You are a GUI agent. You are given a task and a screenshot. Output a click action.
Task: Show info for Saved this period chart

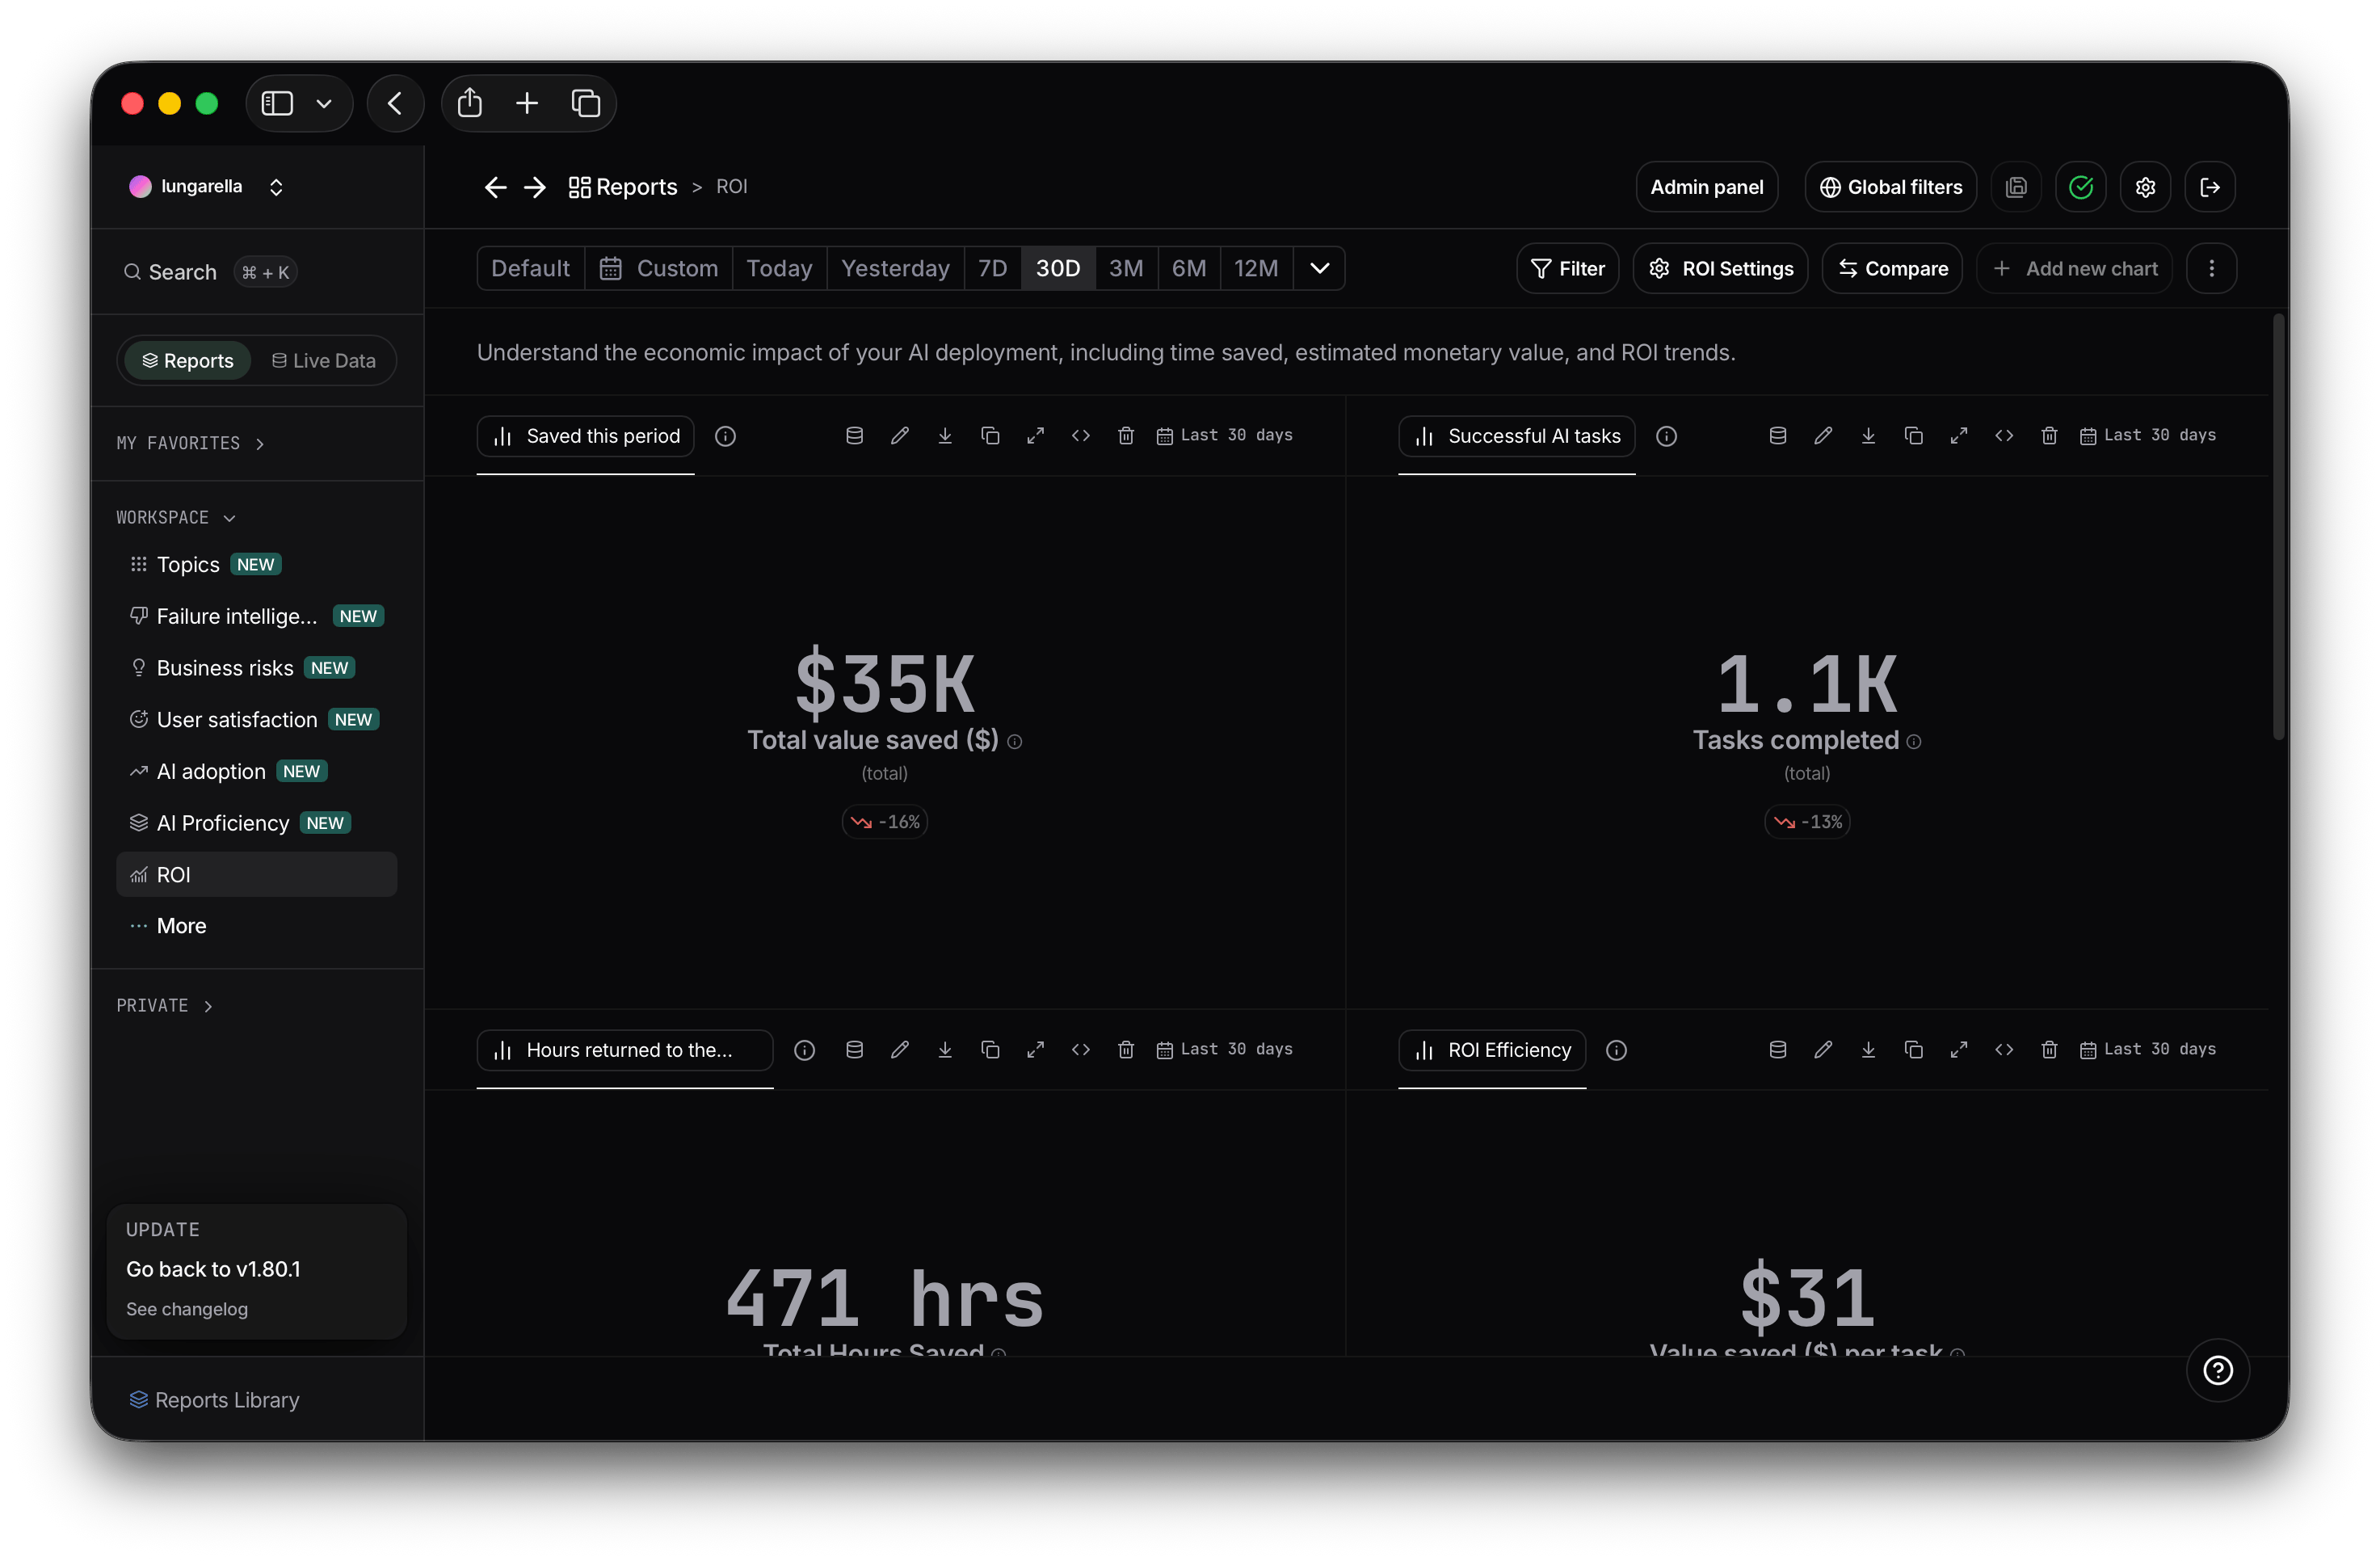pyautogui.click(x=726, y=436)
